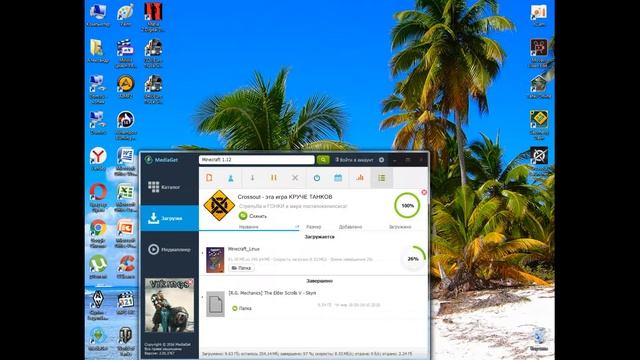The height and width of the screenshot is (360, 640).
Task: Open the Медиаплеер media player section
Action: coord(170,249)
